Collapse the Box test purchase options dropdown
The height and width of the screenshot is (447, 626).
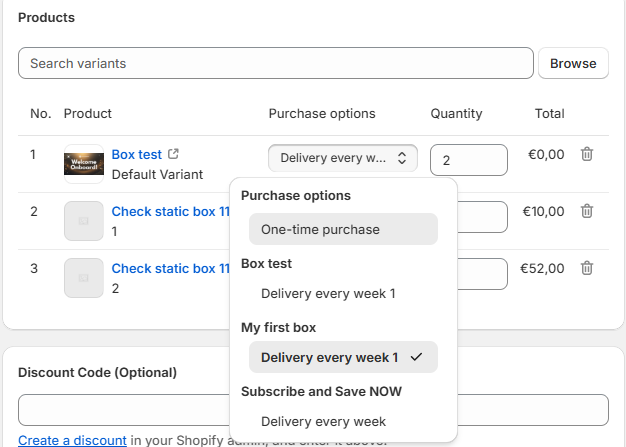(343, 158)
